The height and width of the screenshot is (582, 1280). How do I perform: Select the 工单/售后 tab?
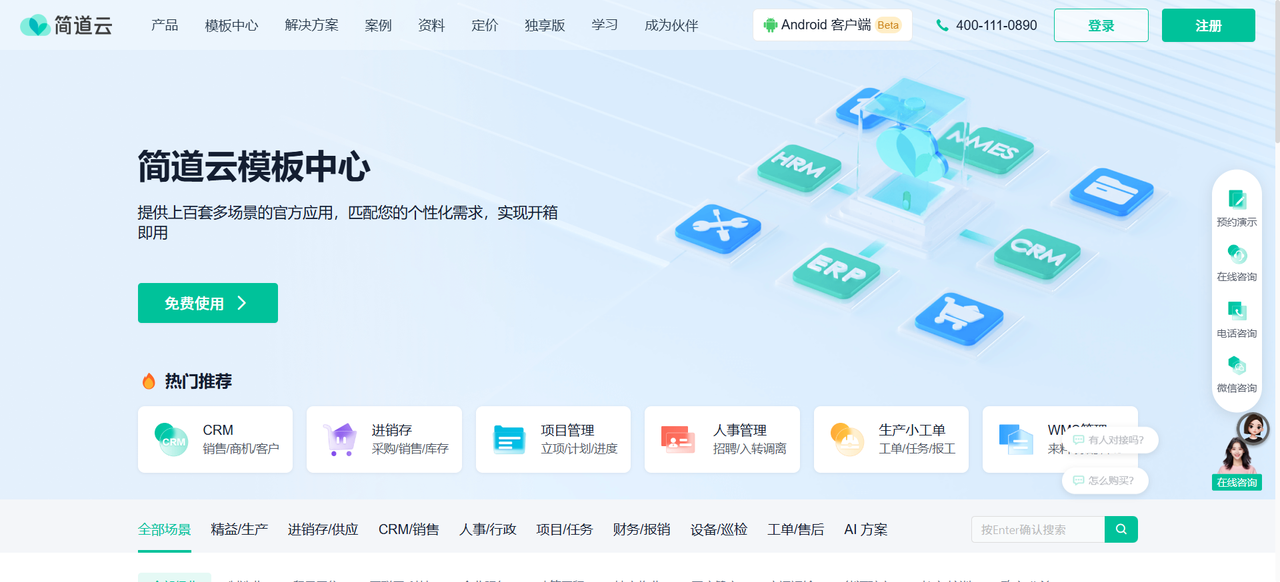coord(796,529)
